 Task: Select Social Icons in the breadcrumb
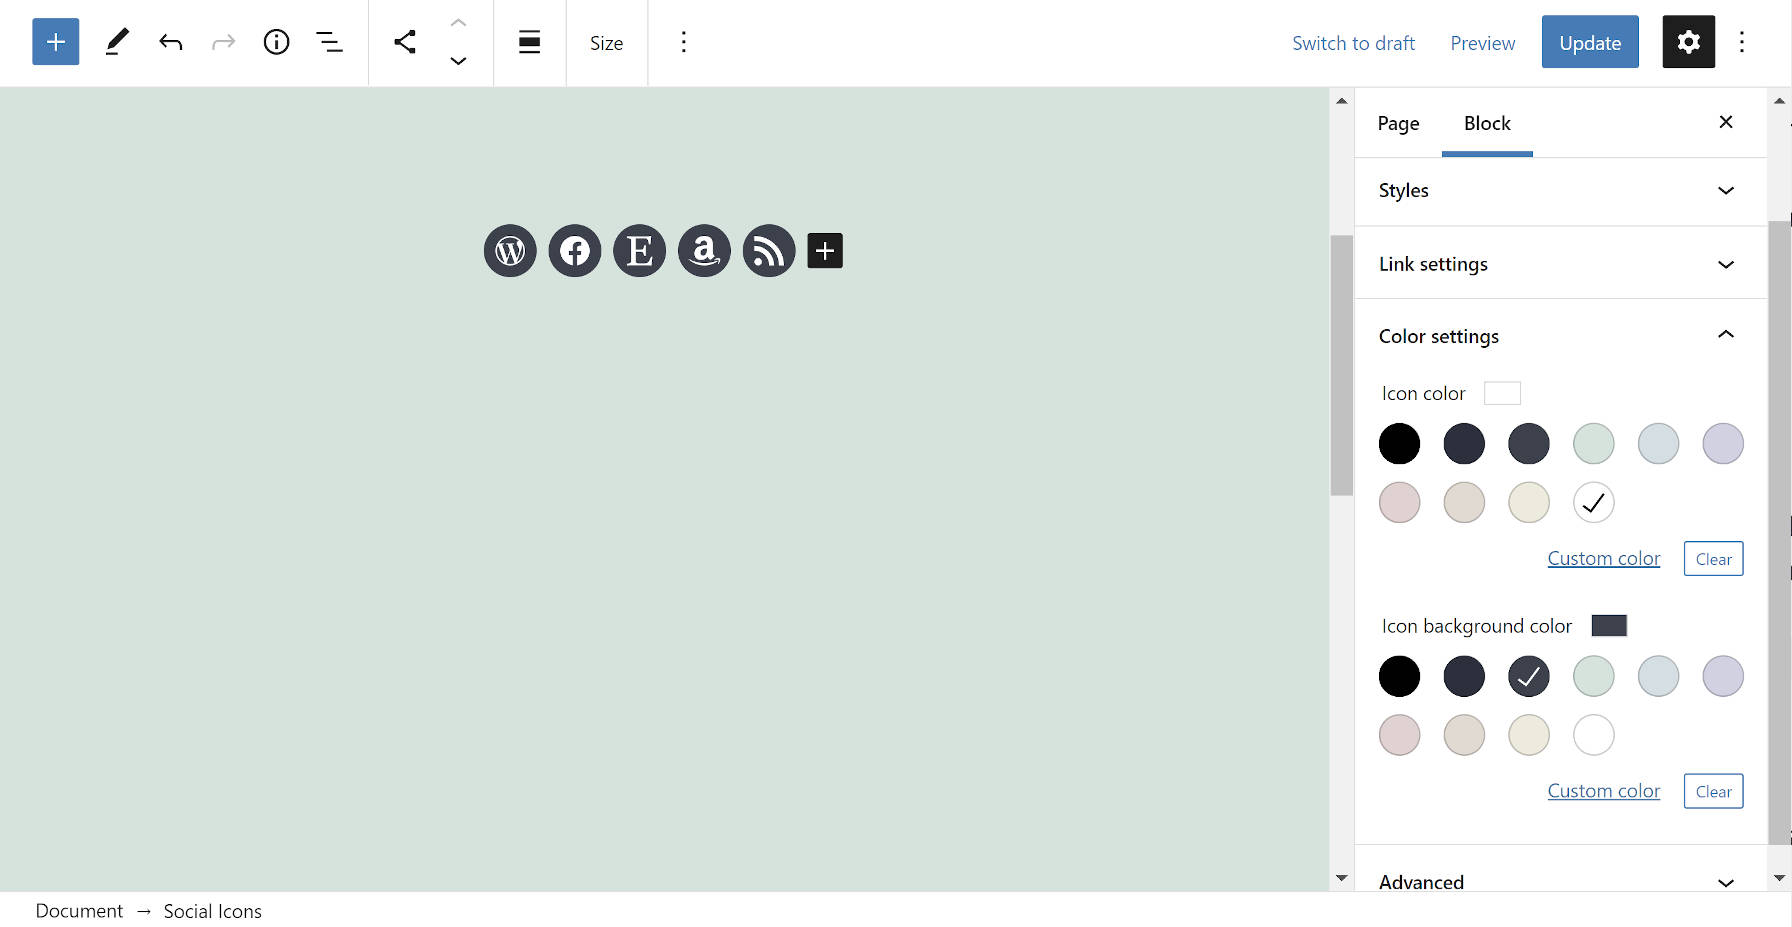click(x=212, y=911)
